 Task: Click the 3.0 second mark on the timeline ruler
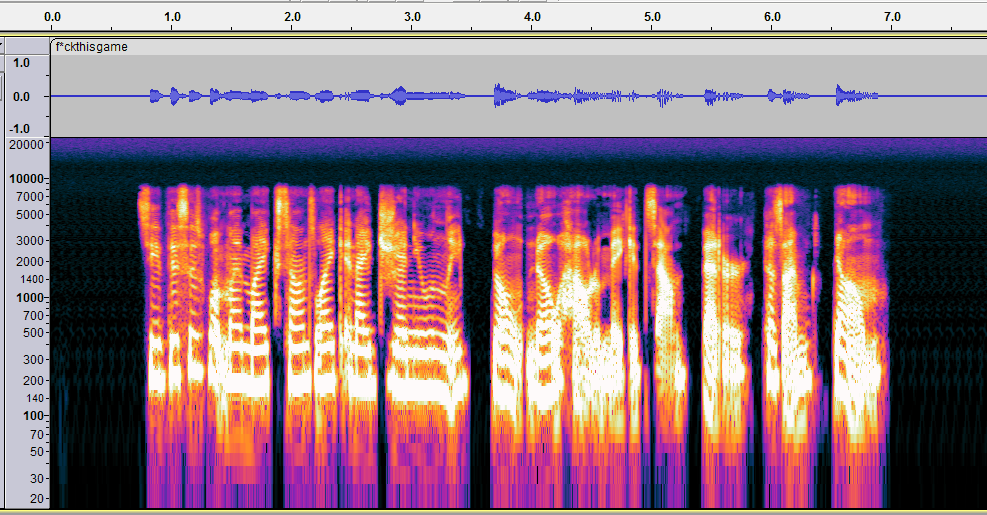point(412,17)
